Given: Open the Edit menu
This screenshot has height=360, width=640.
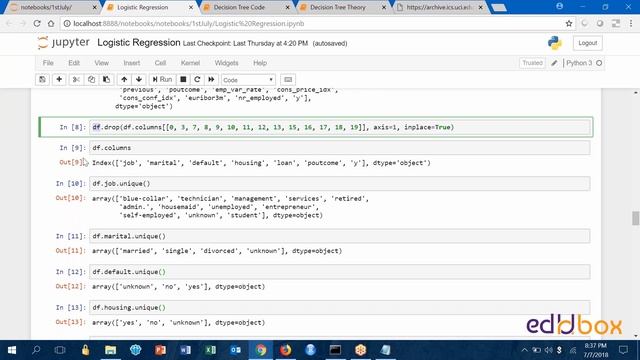Looking at the screenshot, I should pyautogui.click(x=74, y=63).
